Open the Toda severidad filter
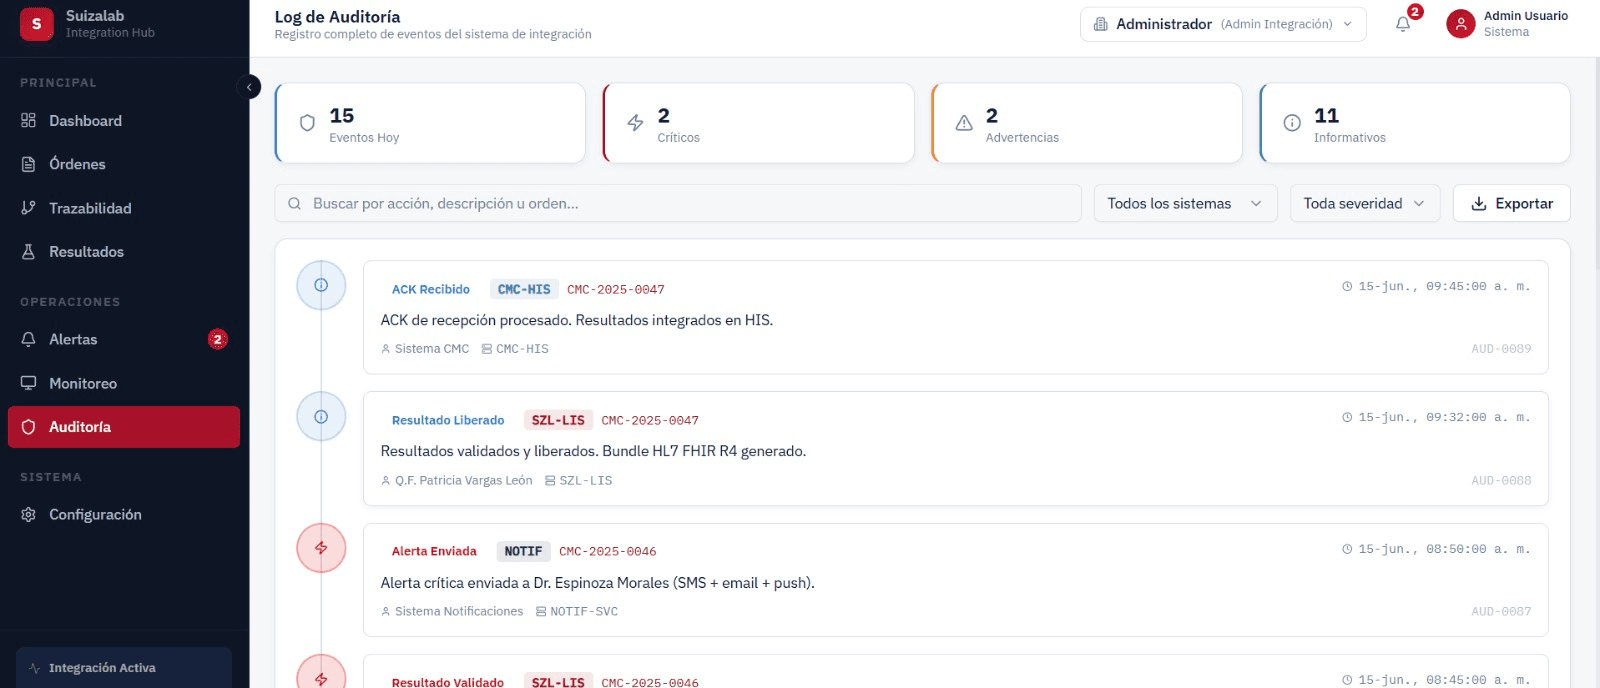The width and height of the screenshot is (1600, 688). tap(1365, 203)
